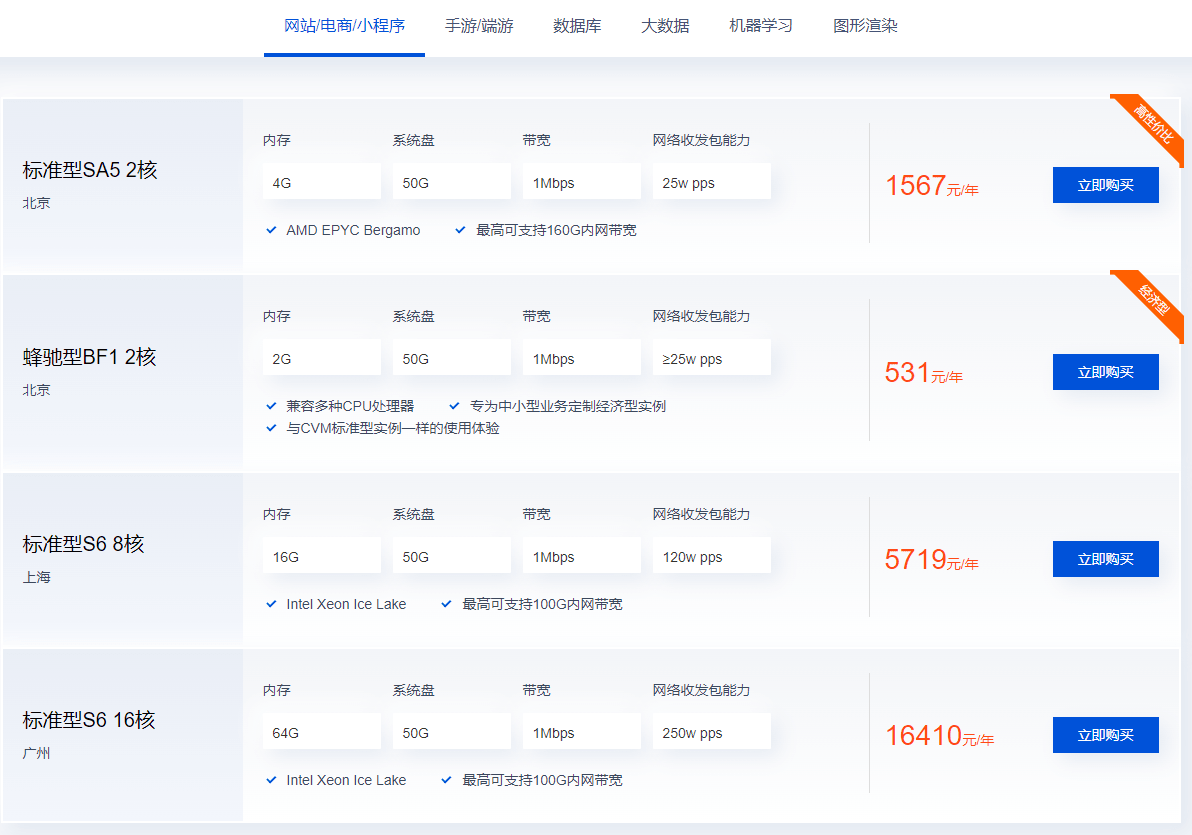Screen dimensions: 1192x835
Task: Click 50G system disk value in SA5 row
Action: tap(452, 183)
